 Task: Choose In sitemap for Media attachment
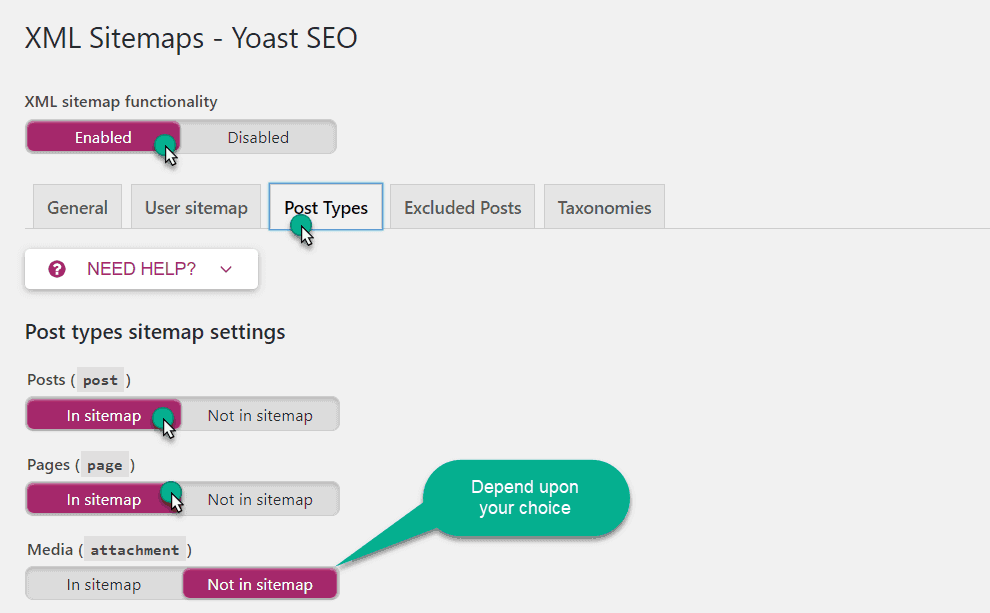(104, 585)
